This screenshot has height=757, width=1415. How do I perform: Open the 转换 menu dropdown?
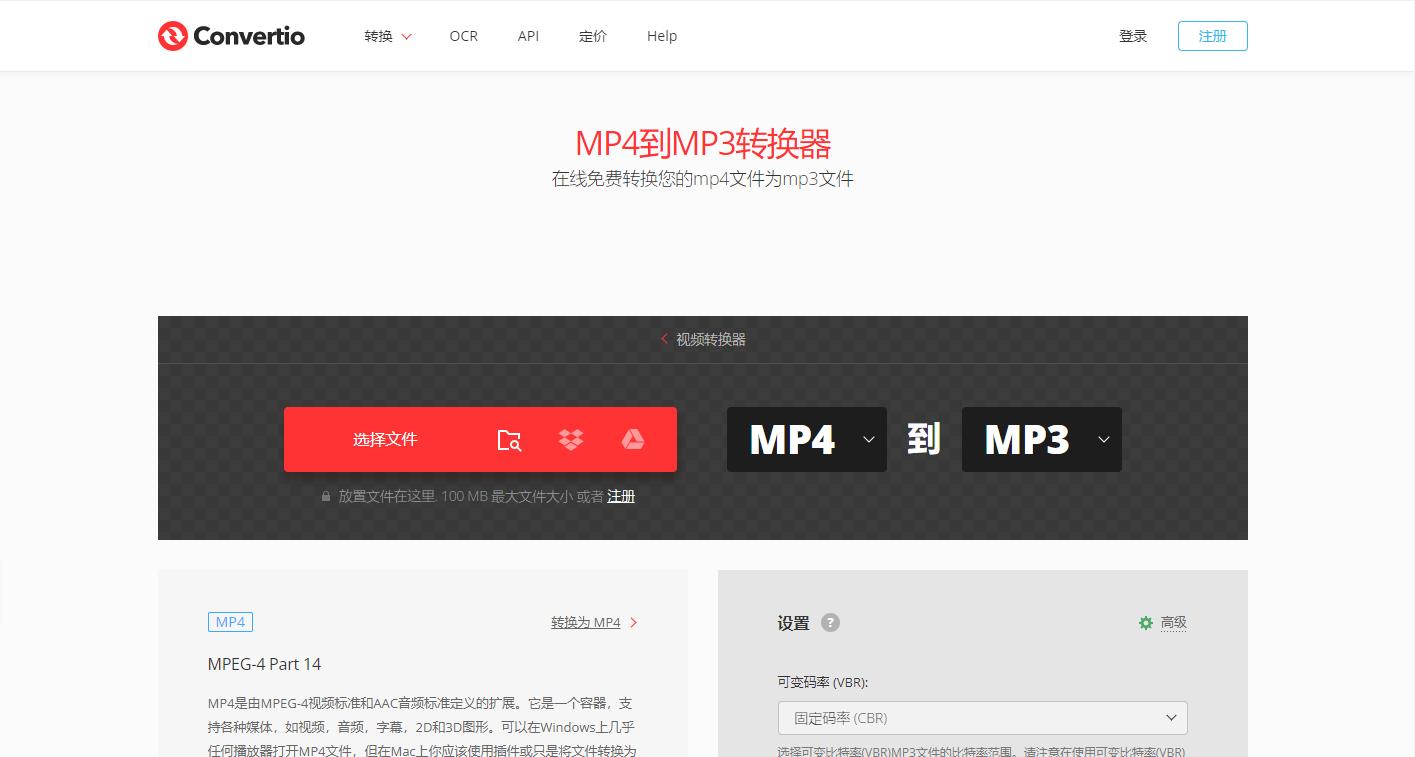click(388, 36)
